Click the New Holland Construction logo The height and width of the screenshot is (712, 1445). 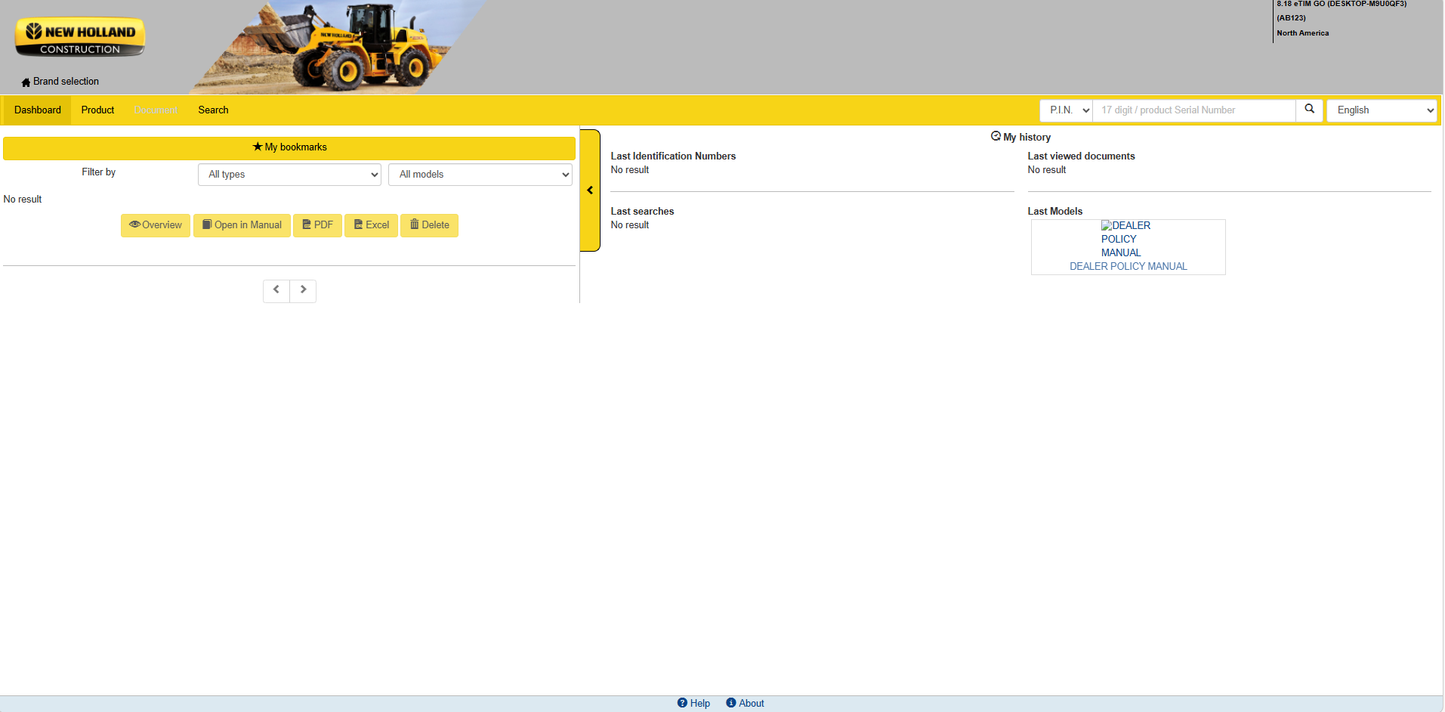click(x=80, y=38)
